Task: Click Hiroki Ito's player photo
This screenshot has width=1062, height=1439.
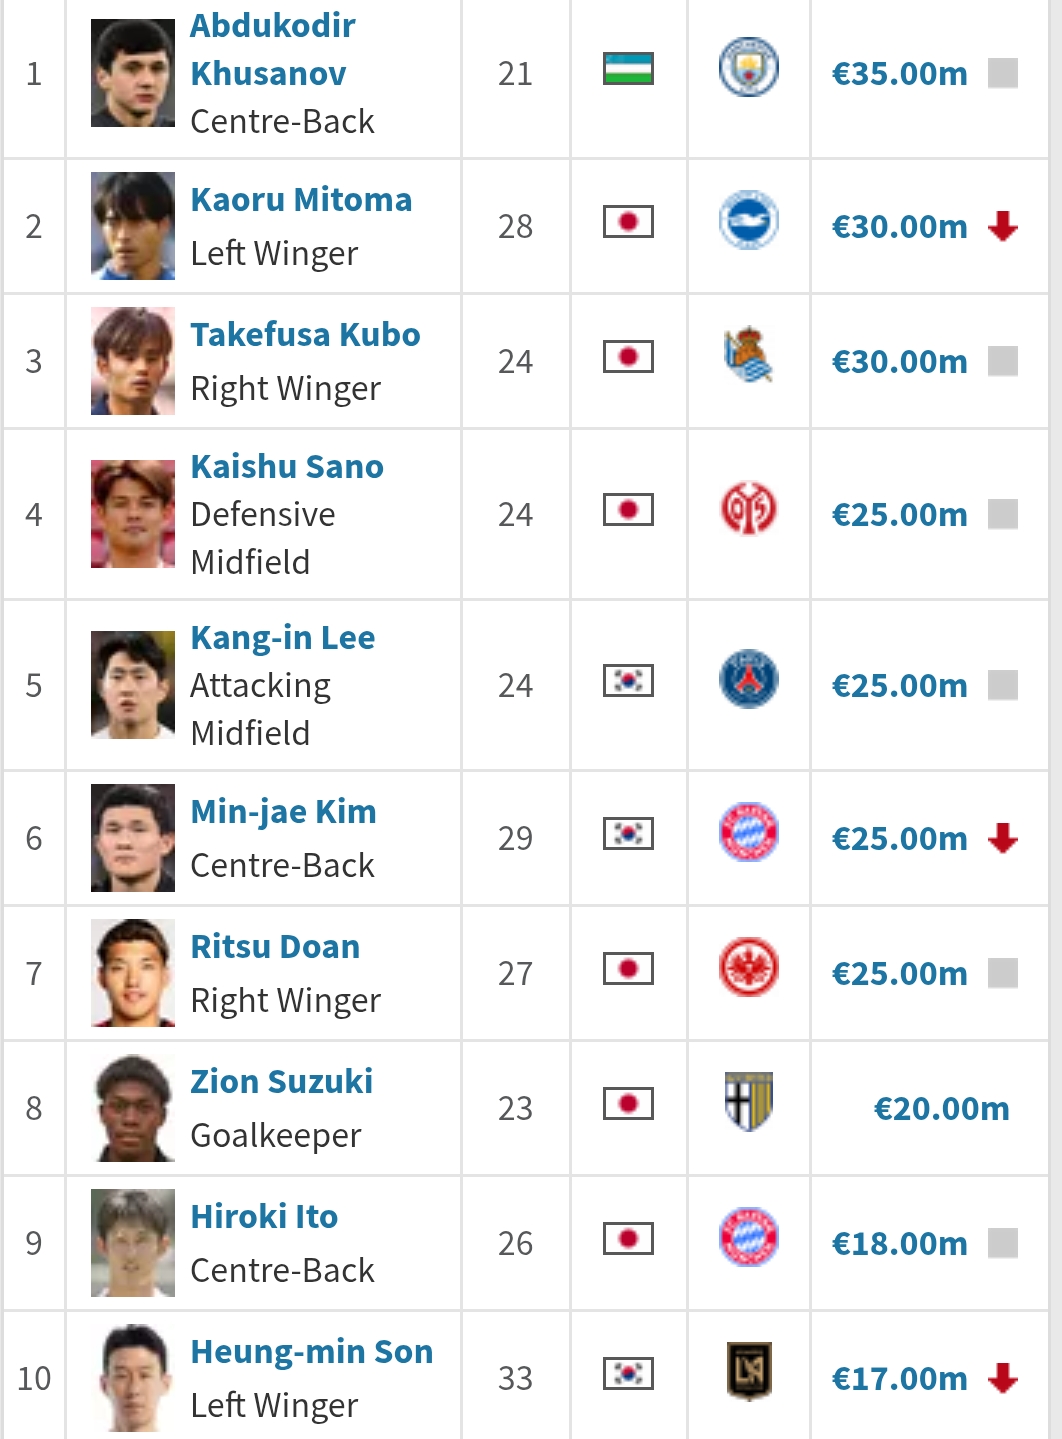Action: tap(133, 1243)
